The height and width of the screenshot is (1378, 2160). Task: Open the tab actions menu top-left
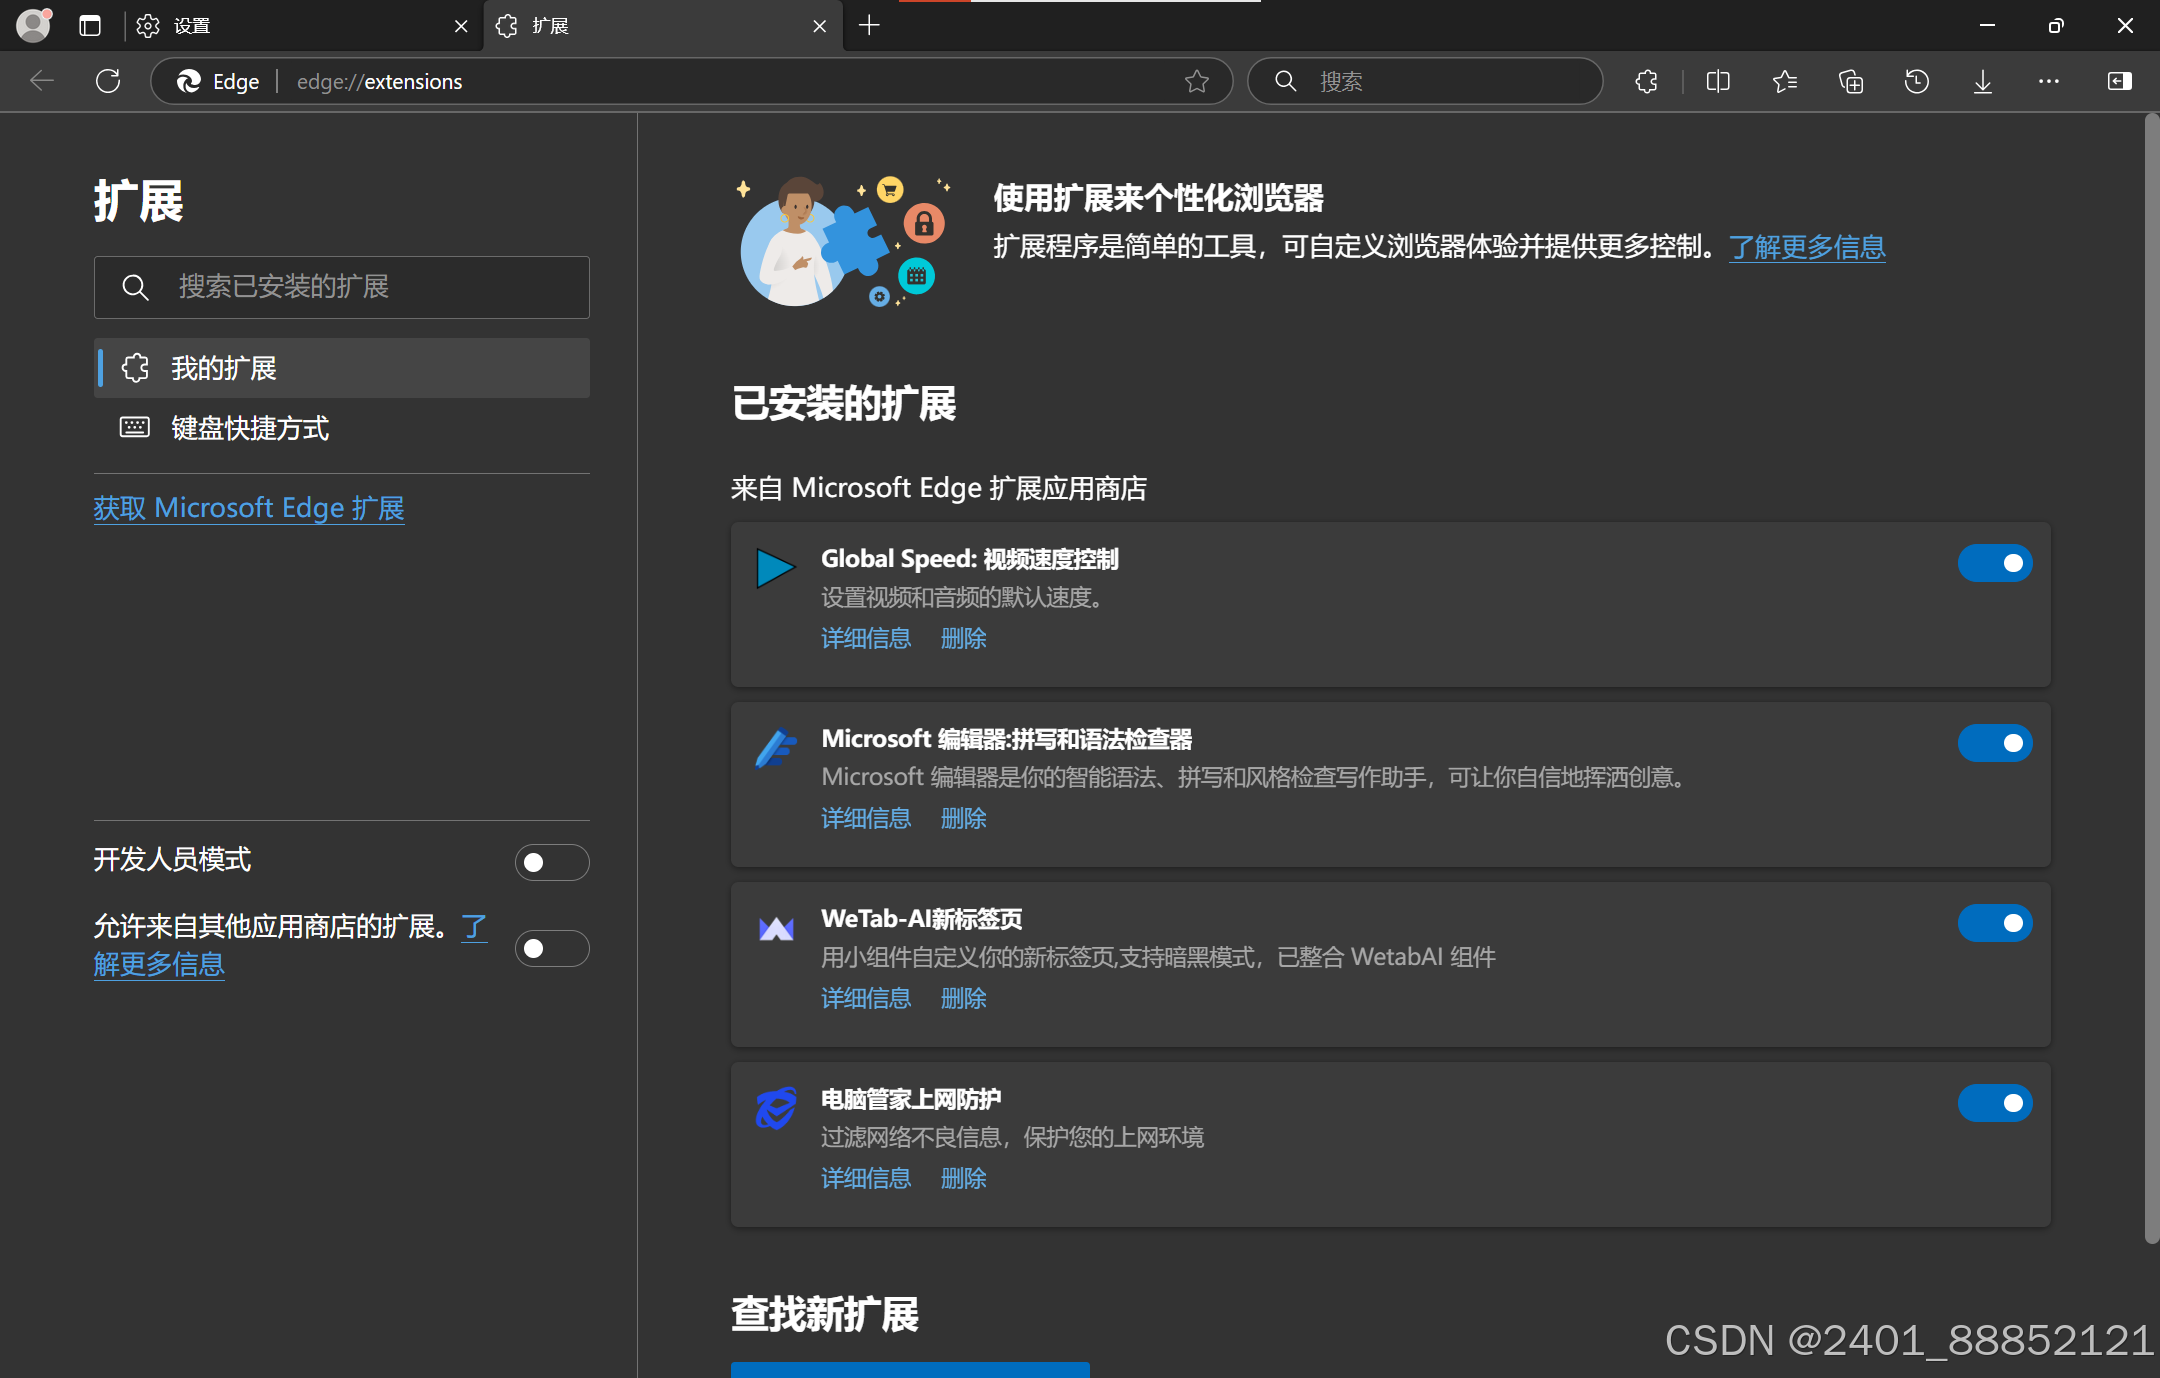click(90, 25)
